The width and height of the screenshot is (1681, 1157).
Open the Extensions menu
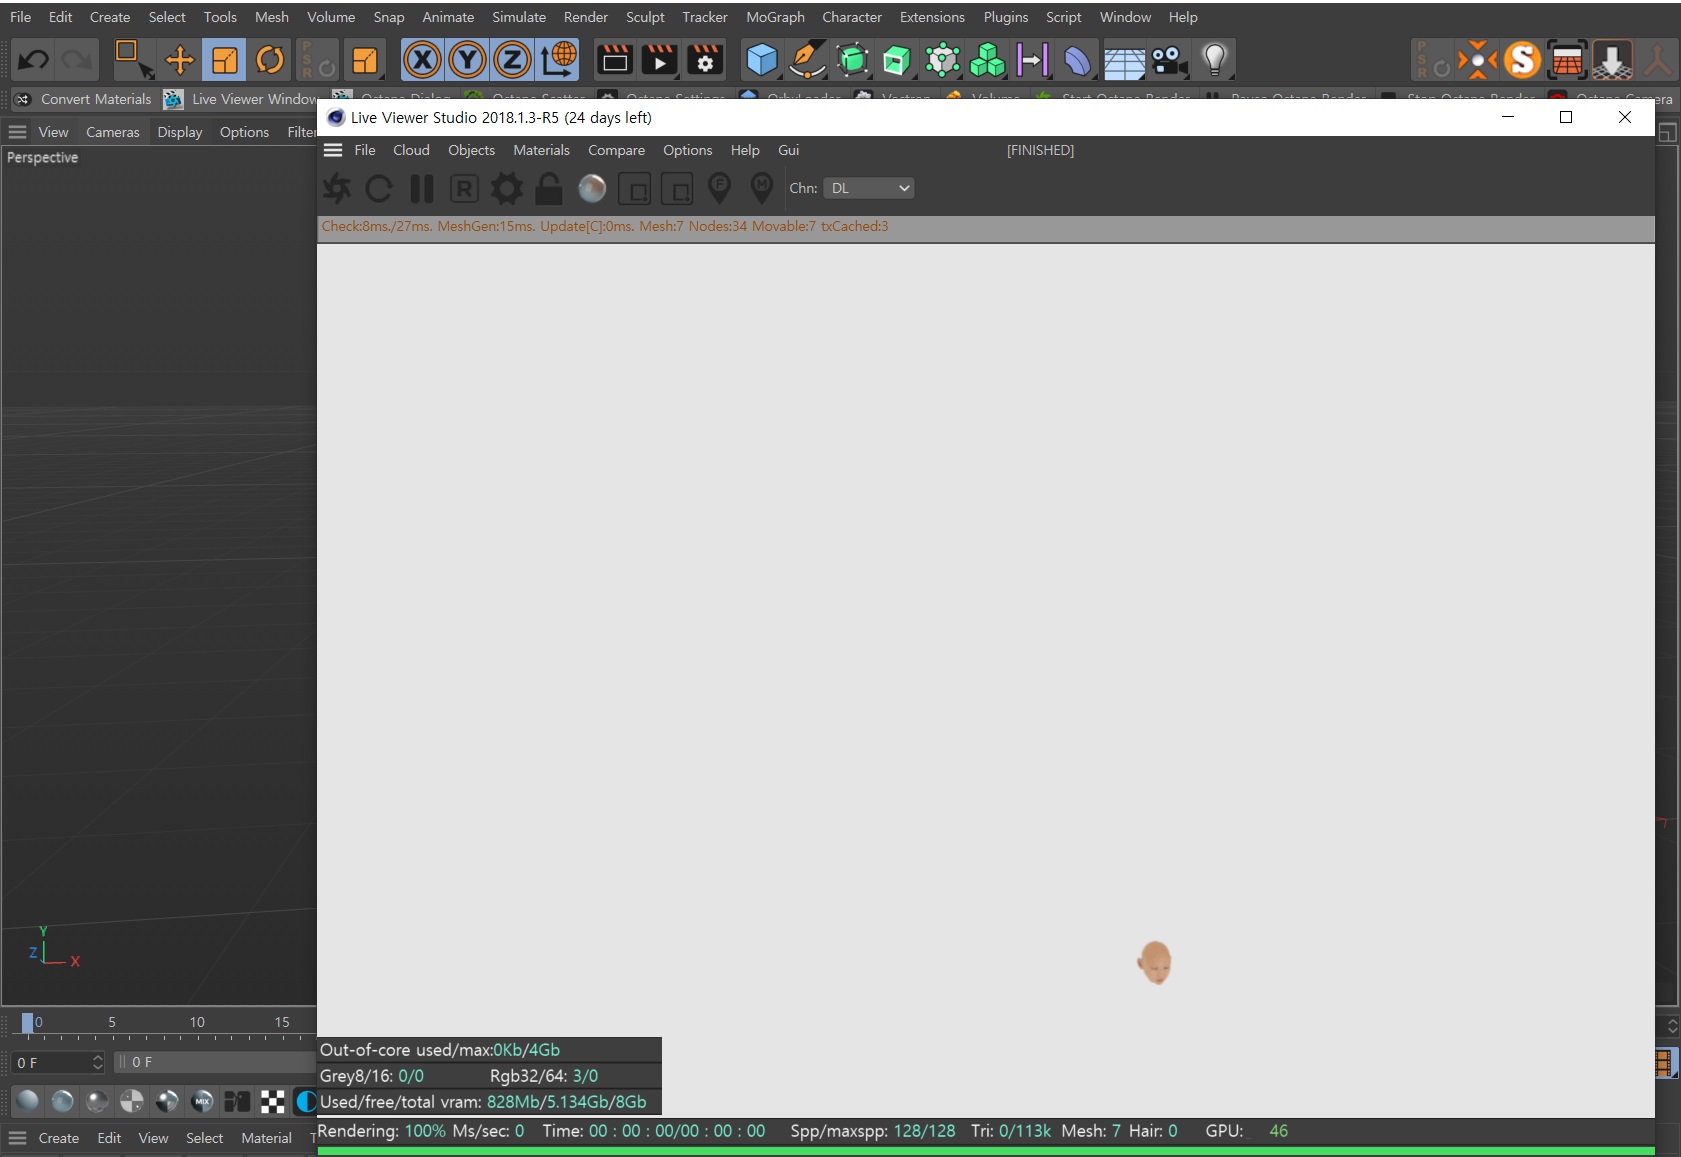[932, 17]
